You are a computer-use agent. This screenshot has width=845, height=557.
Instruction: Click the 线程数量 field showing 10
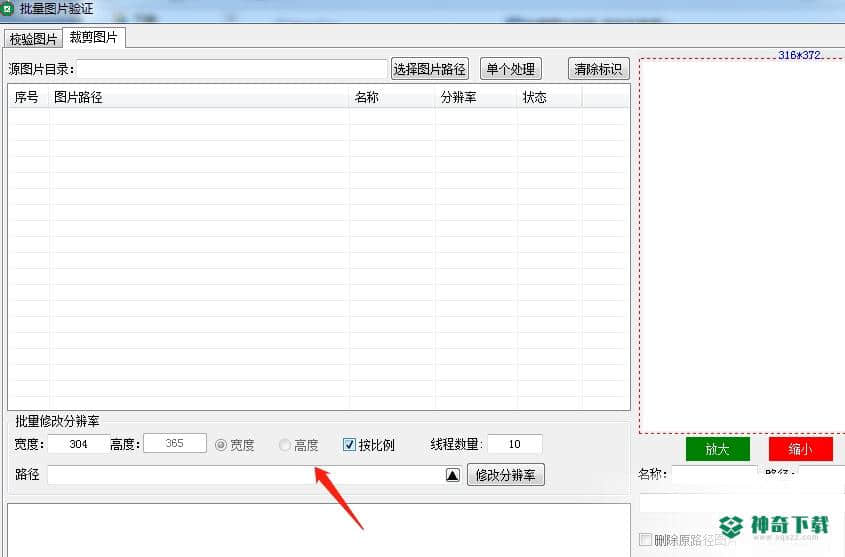coord(515,444)
